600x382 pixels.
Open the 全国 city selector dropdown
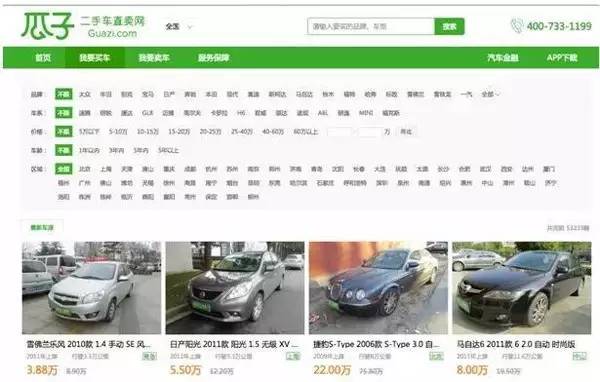tap(179, 26)
